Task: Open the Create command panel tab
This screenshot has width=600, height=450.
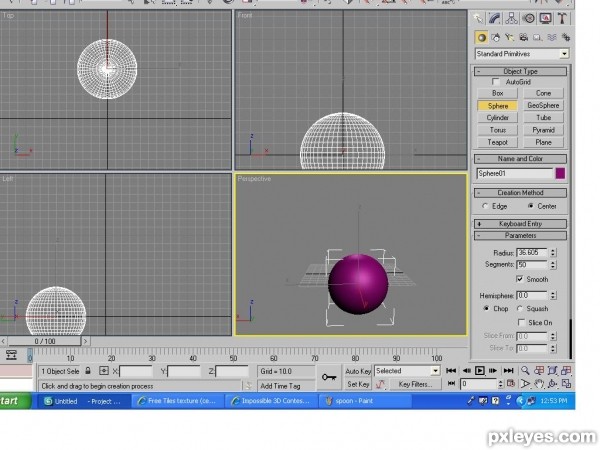Action: [478, 18]
